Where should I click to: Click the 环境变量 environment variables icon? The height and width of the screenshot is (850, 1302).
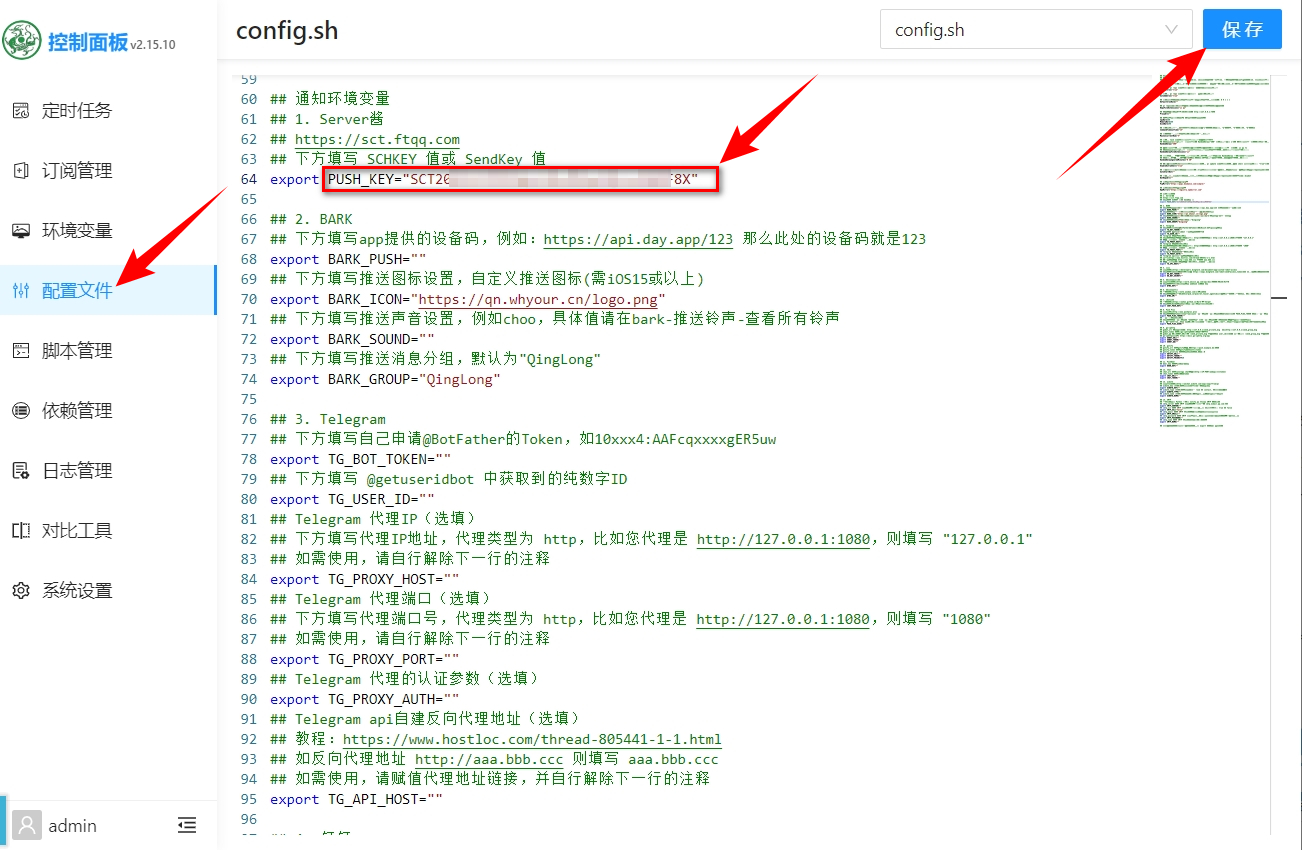[21, 231]
